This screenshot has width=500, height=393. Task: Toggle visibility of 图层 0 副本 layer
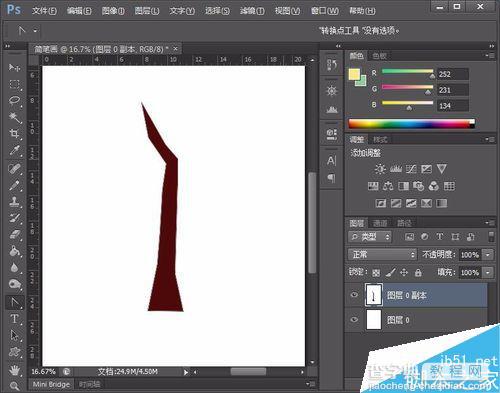(354, 295)
